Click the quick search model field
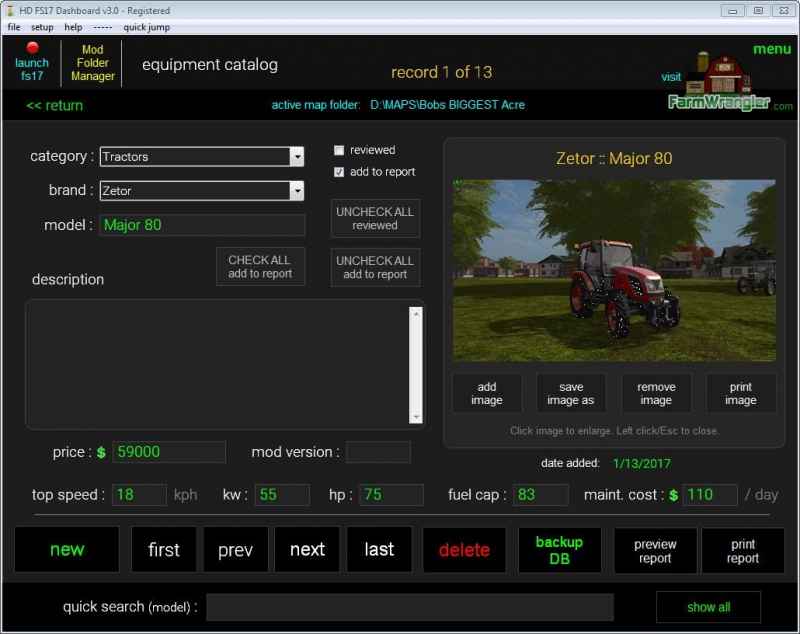Viewport: 800px width, 634px height. coord(410,607)
